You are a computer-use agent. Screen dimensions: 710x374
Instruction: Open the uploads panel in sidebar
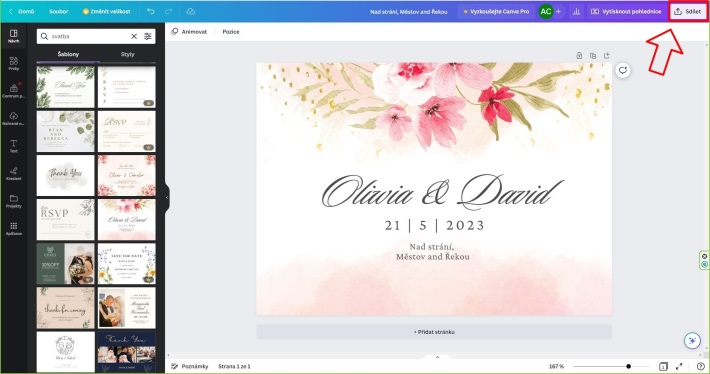coord(14,118)
